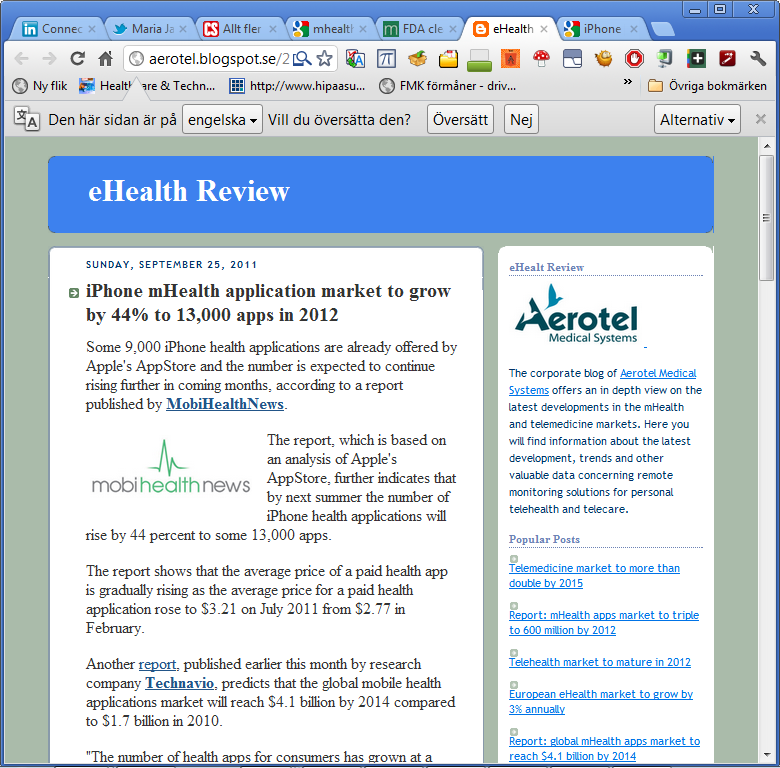Show more bookmarks with the chevron
The image size is (780, 768).
tap(628, 81)
